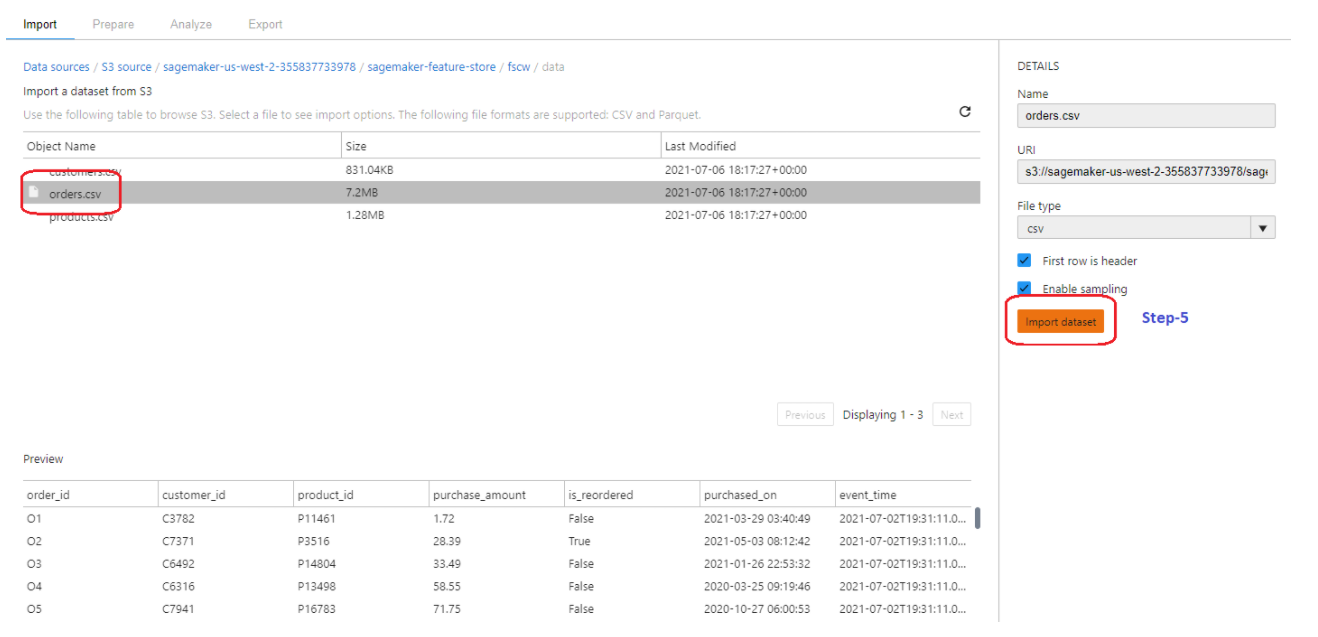Click the Last Modified date of orders.csv
Viewport: 1318px width, 637px height.
click(x=736, y=193)
